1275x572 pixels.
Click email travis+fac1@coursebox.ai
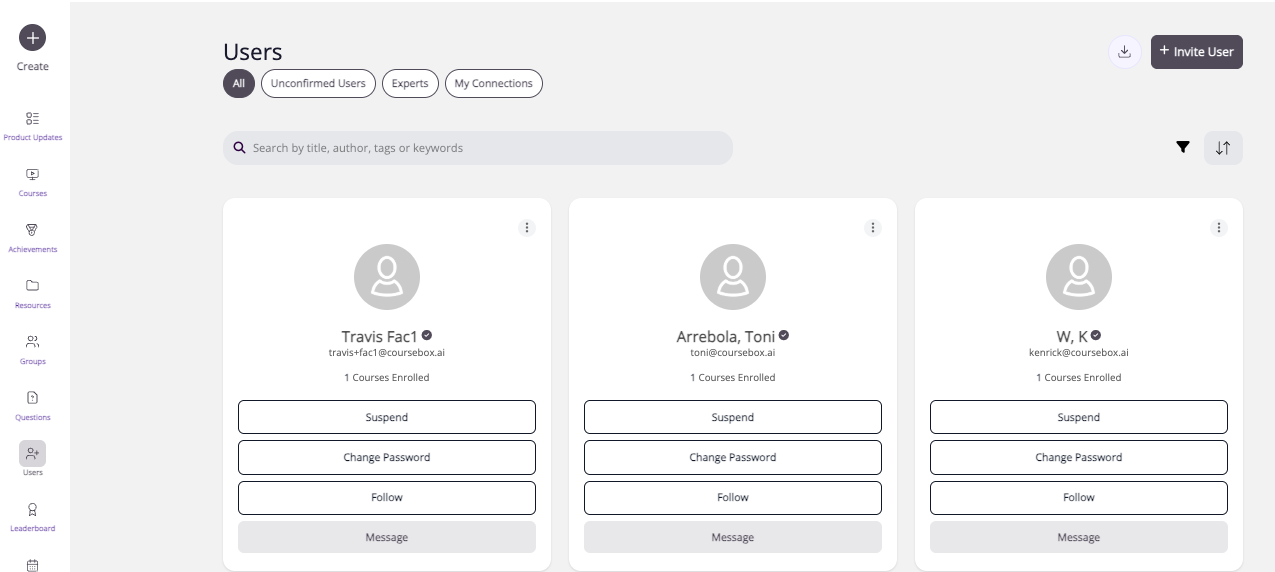(387, 353)
